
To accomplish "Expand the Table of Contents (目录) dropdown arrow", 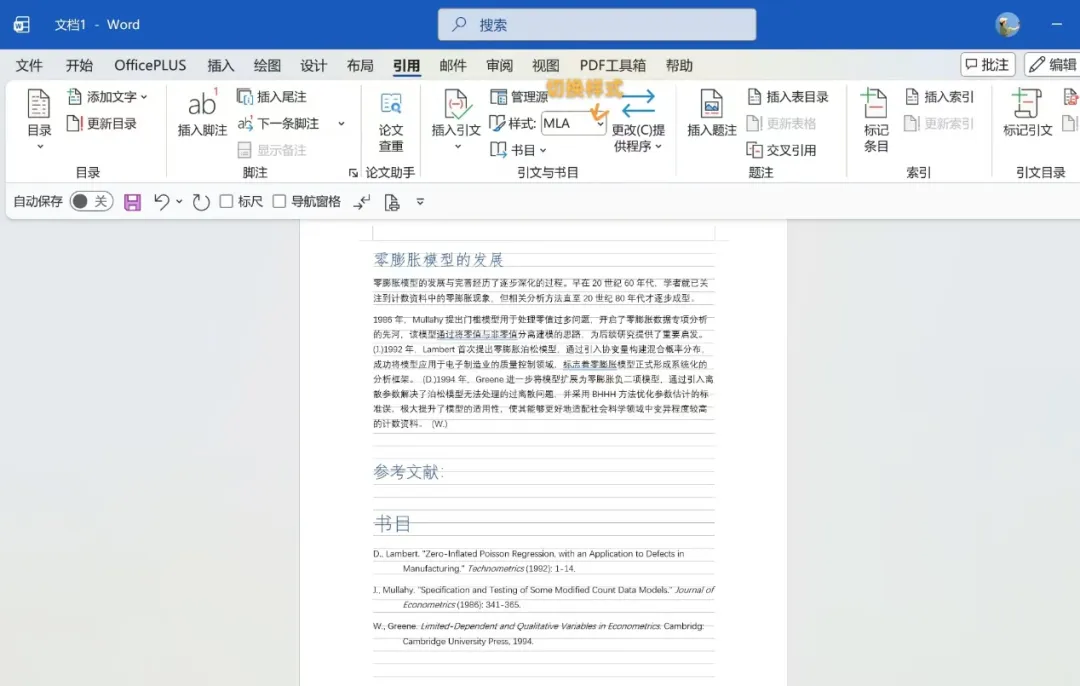I will [40, 147].
